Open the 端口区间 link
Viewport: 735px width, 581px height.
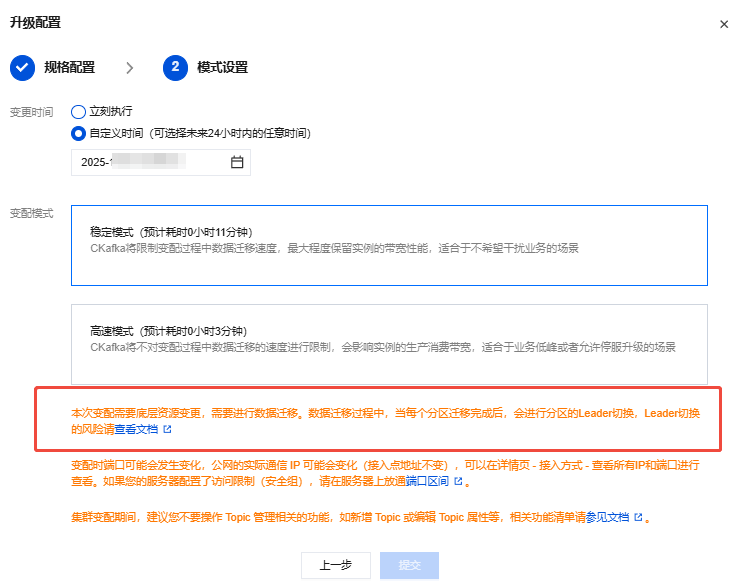427,481
